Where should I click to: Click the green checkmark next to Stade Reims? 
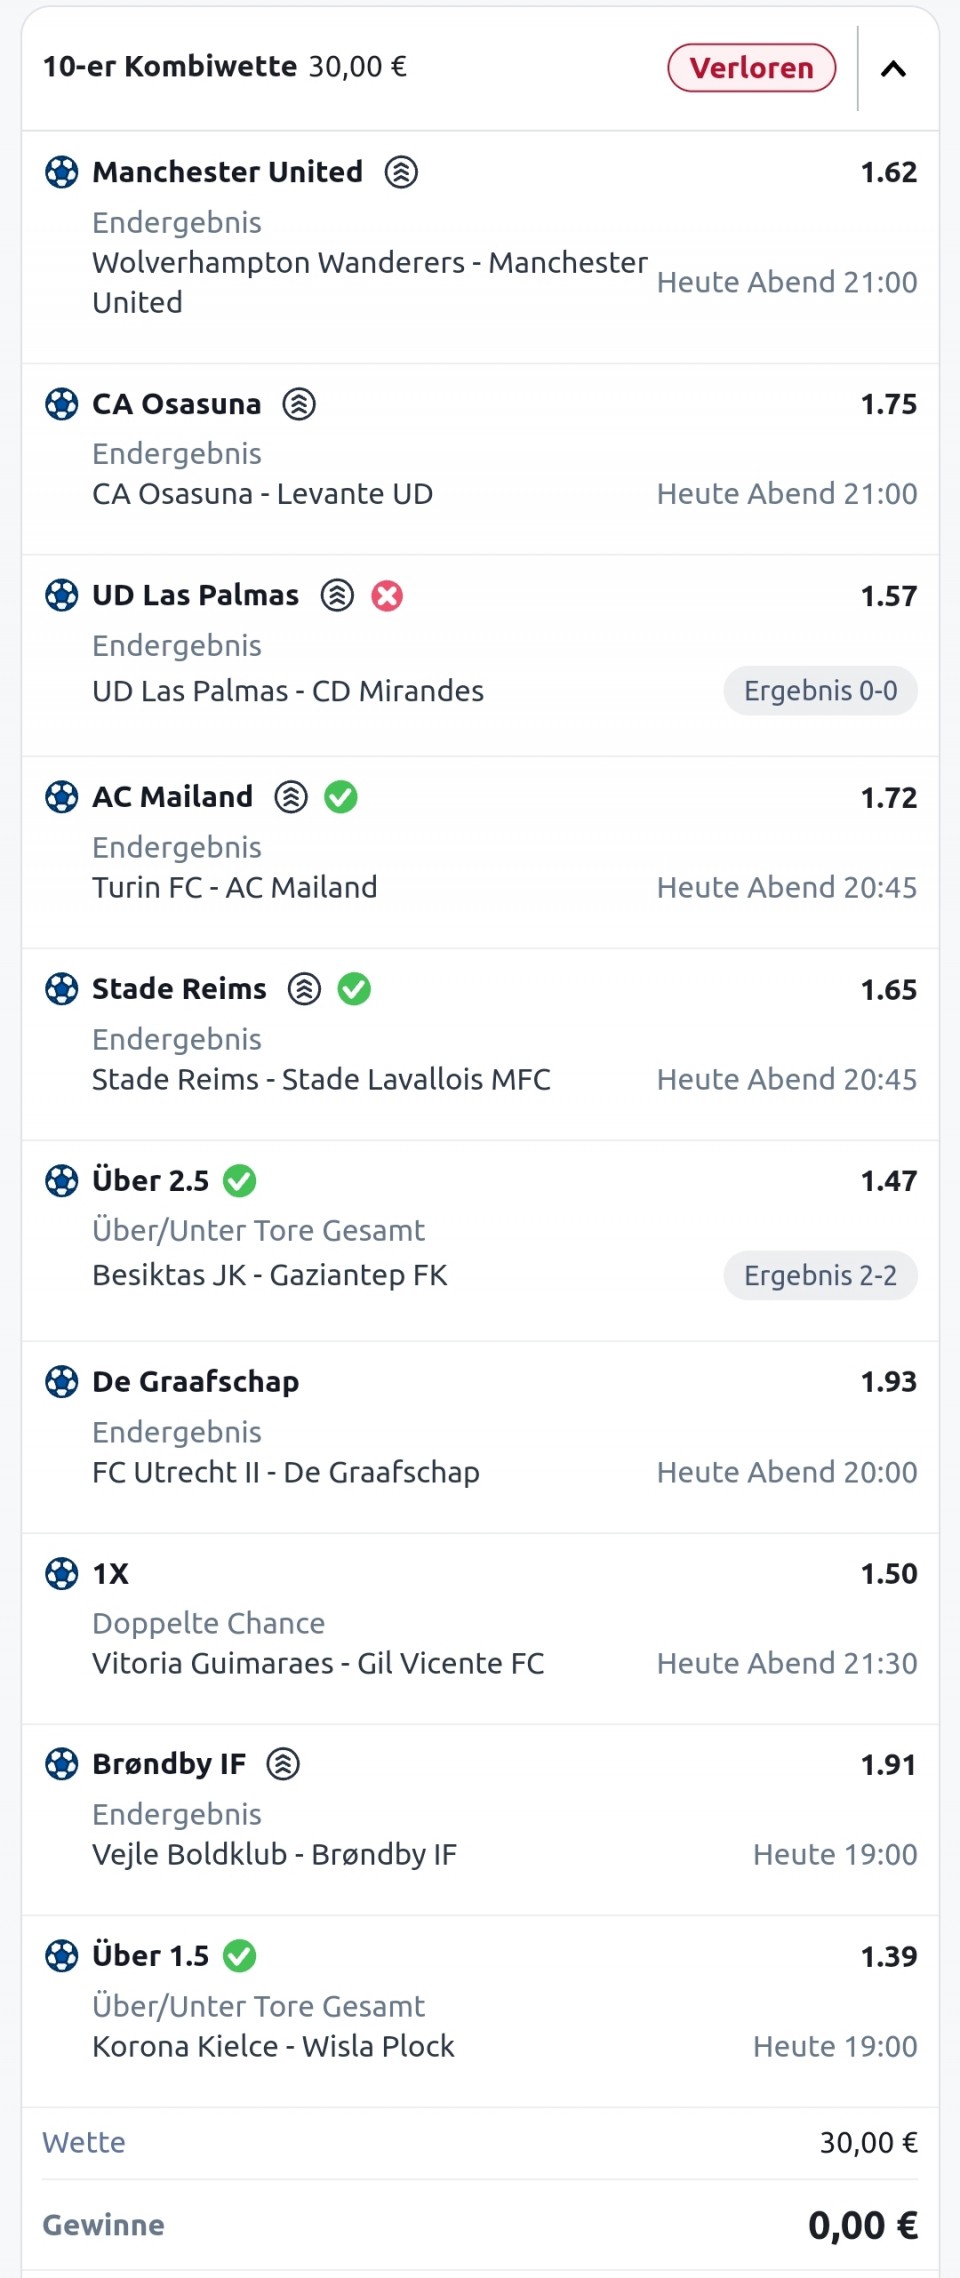[354, 989]
